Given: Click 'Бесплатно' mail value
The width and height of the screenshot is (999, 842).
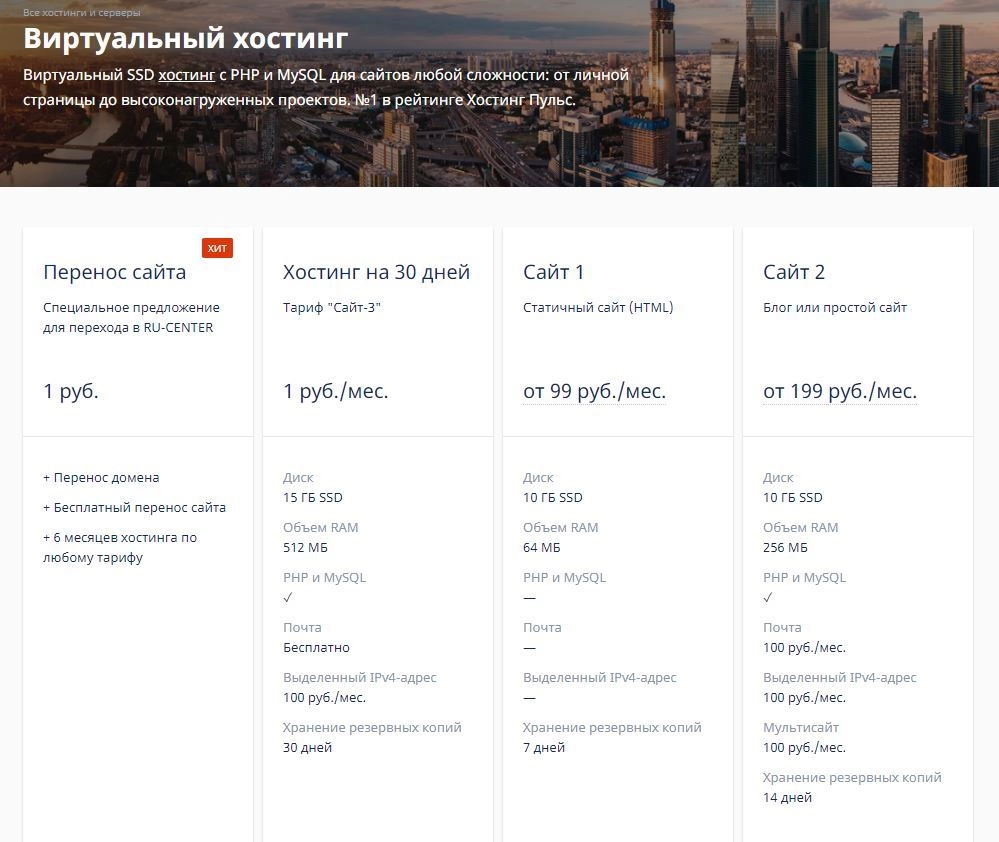Looking at the screenshot, I should pyautogui.click(x=317, y=648).
